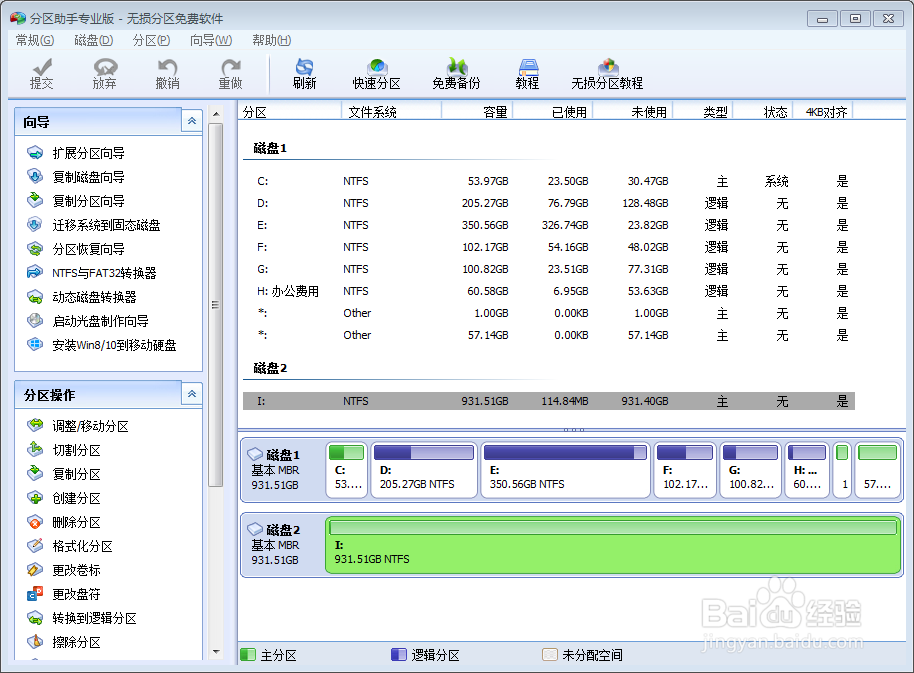The image size is (914, 673).
Task: Open the 快速分区 (Quick Partition) tool
Action: click(x=377, y=73)
